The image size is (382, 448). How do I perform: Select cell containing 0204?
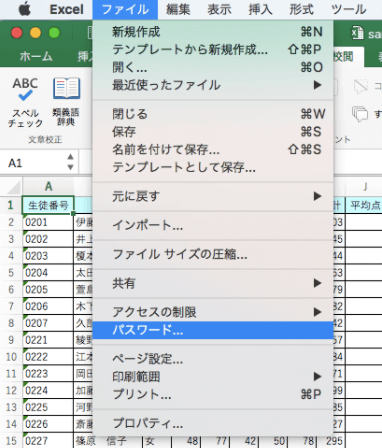(x=48, y=273)
